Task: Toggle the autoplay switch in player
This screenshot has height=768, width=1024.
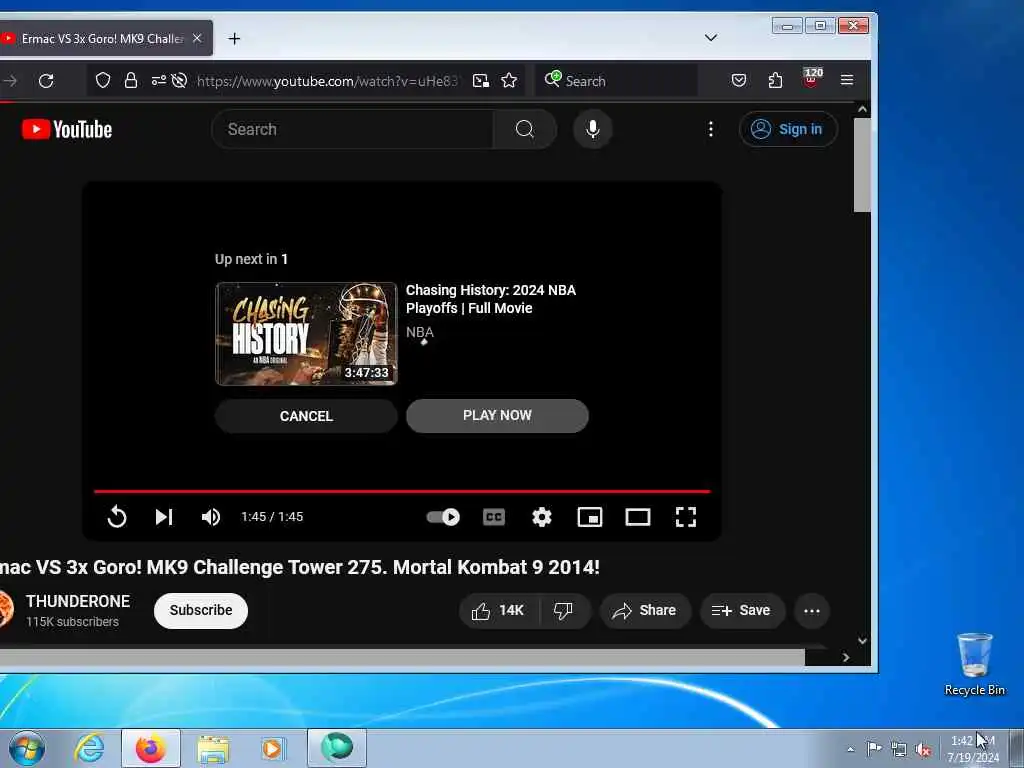Action: pos(443,517)
